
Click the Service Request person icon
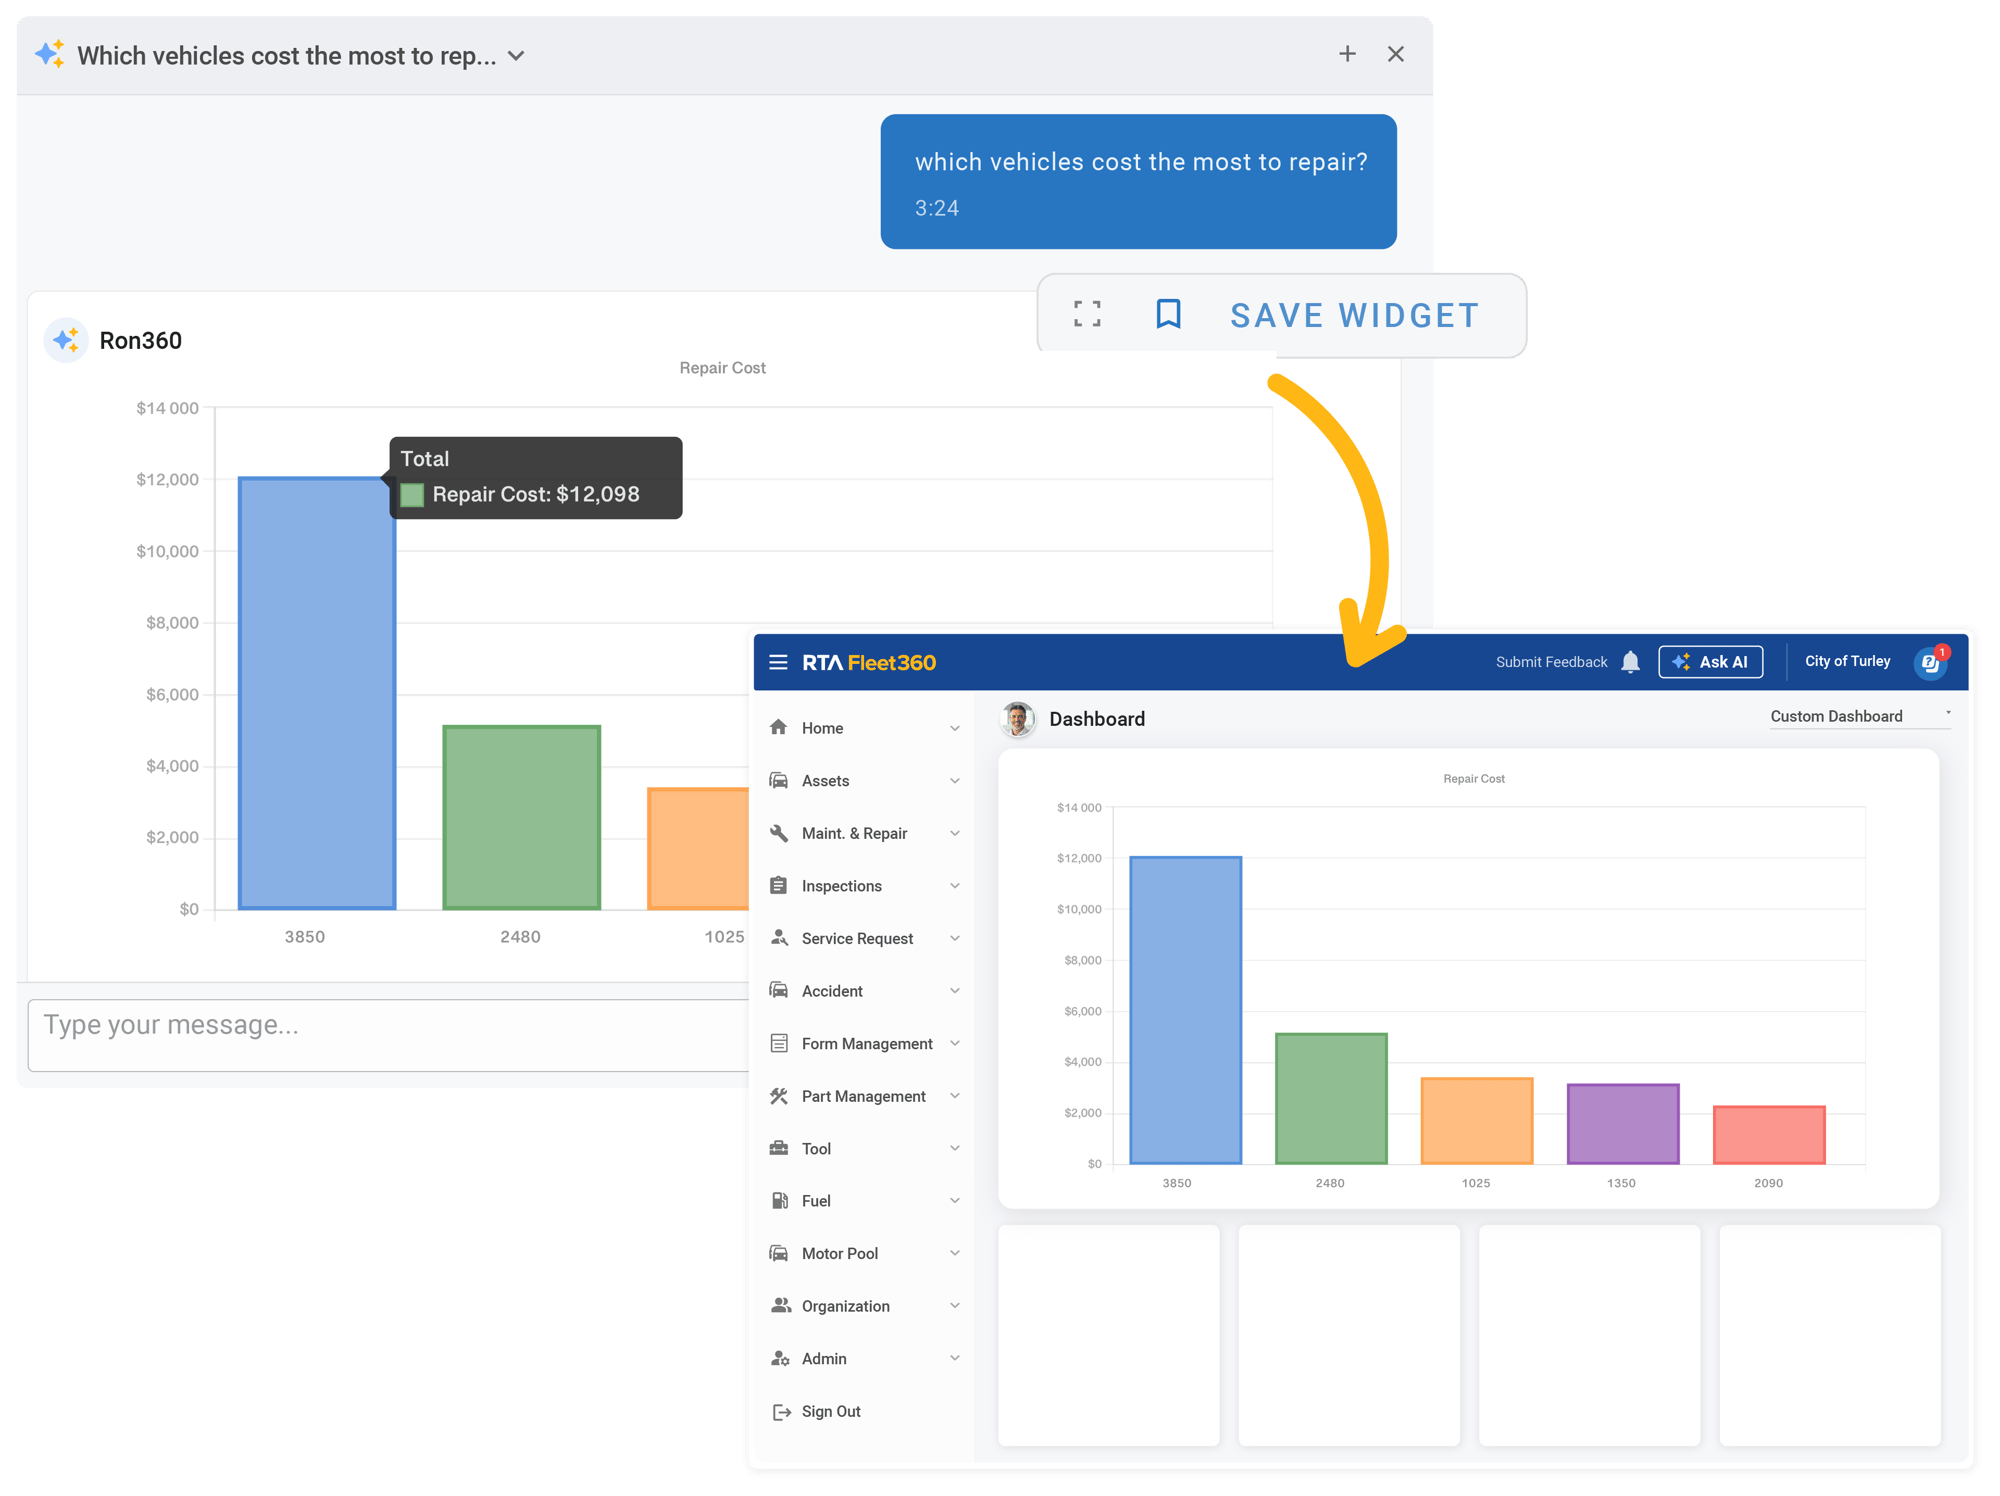click(x=779, y=938)
